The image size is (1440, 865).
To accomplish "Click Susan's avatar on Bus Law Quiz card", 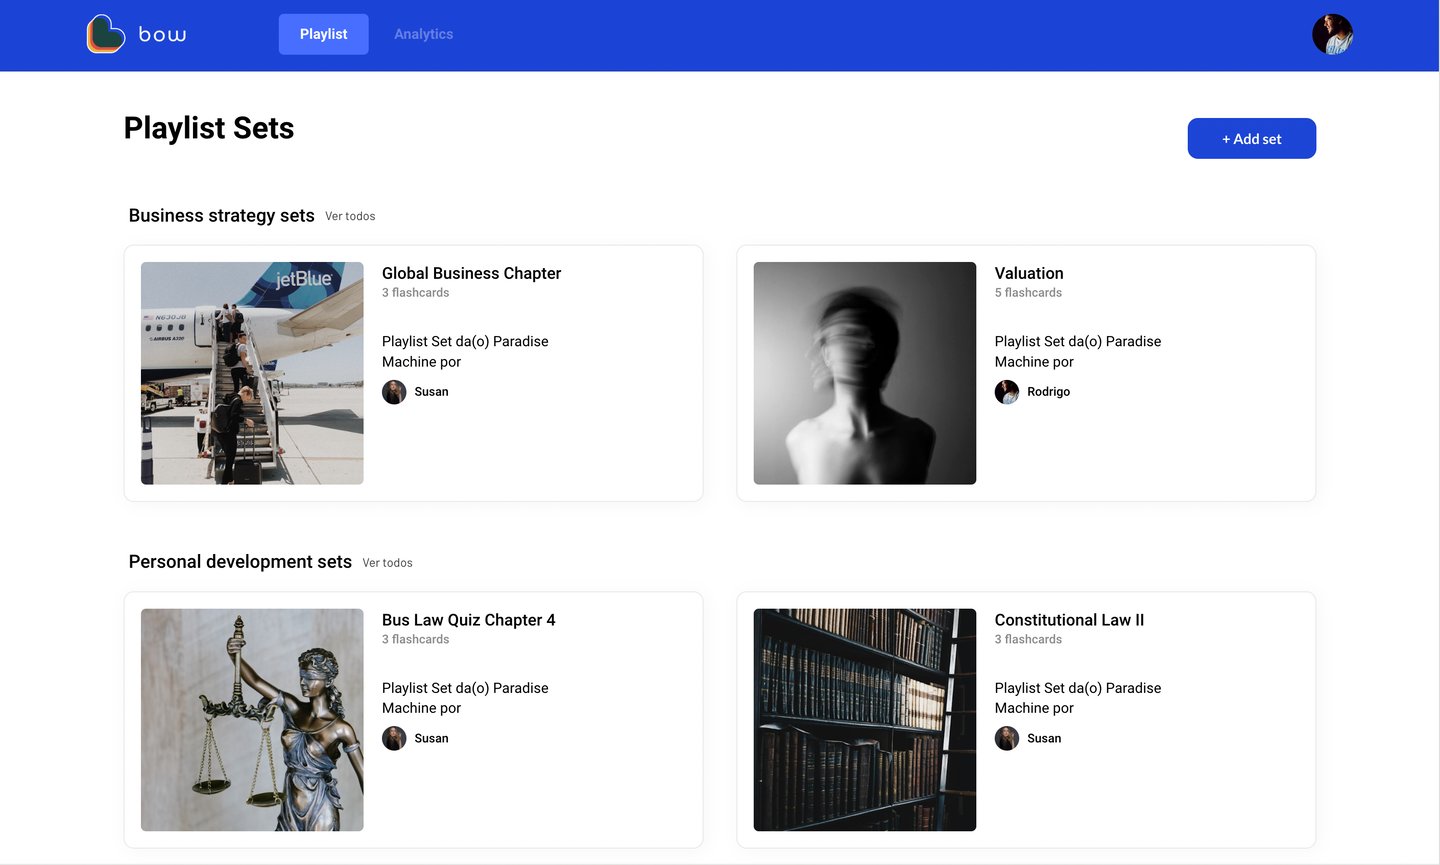I will pos(394,739).
